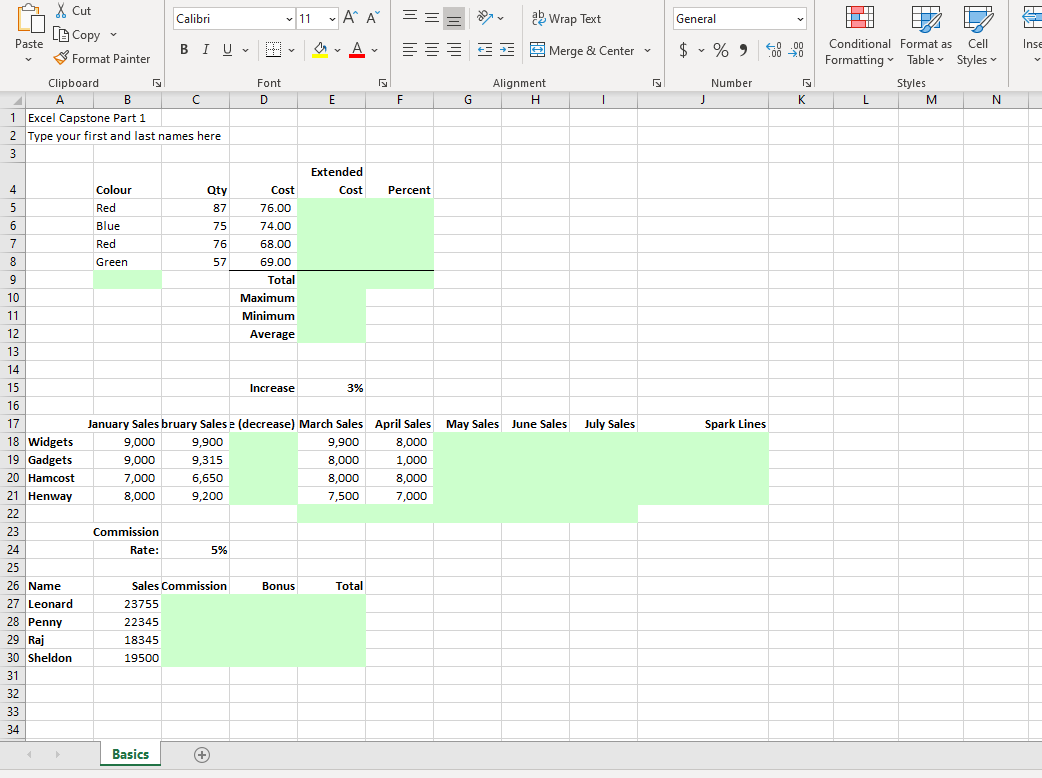This screenshot has width=1042, height=778.
Task: Open Font settings dialog launcher
Action: pyautogui.click(x=383, y=83)
